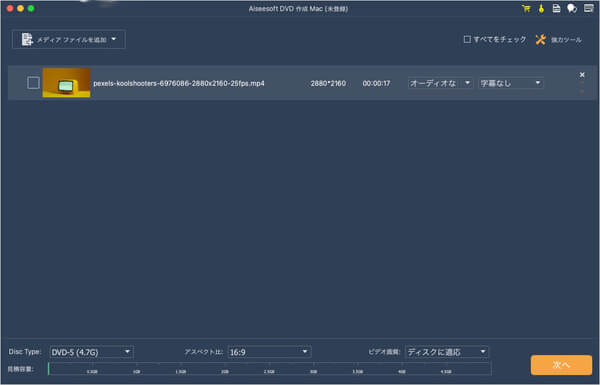The width and height of the screenshot is (600, 385).
Task: Open the ビデオ画質 ディスクに適応 dropdown
Action: 447,352
